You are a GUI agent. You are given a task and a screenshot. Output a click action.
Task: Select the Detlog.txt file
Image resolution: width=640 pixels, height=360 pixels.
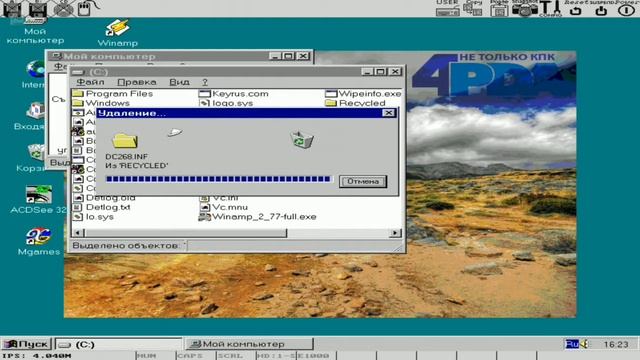tap(102, 207)
